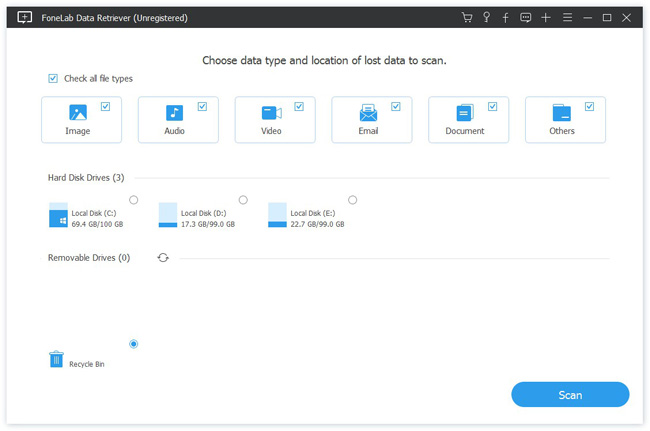This screenshot has width=650, height=431.
Task: Open the feedback chat bubble icon
Action: (x=526, y=18)
